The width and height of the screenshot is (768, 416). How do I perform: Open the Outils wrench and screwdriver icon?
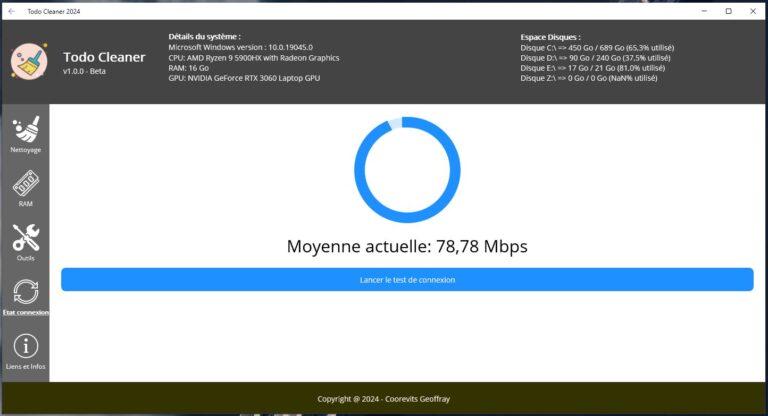(x=26, y=238)
